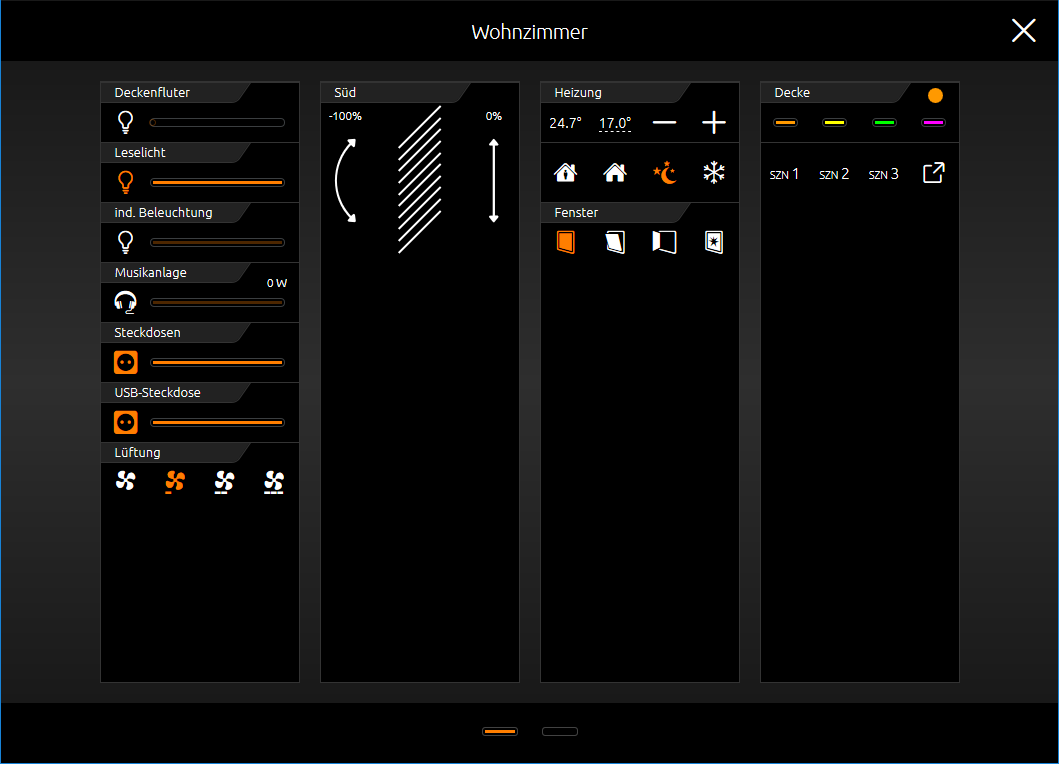Click the 17.0° setpoint temperature value
The width and height of the screenshot is (1059, 764).
pyautogui.click(x=615, y=124)
